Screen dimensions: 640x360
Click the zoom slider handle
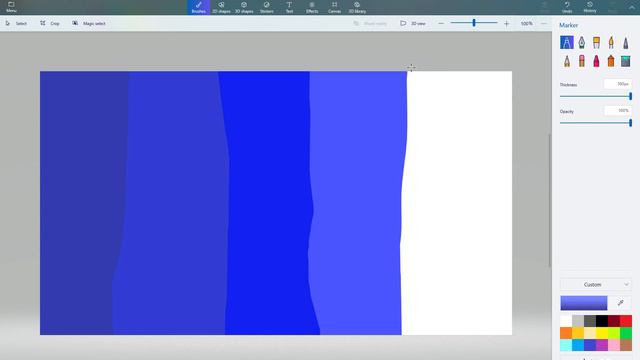474,23
